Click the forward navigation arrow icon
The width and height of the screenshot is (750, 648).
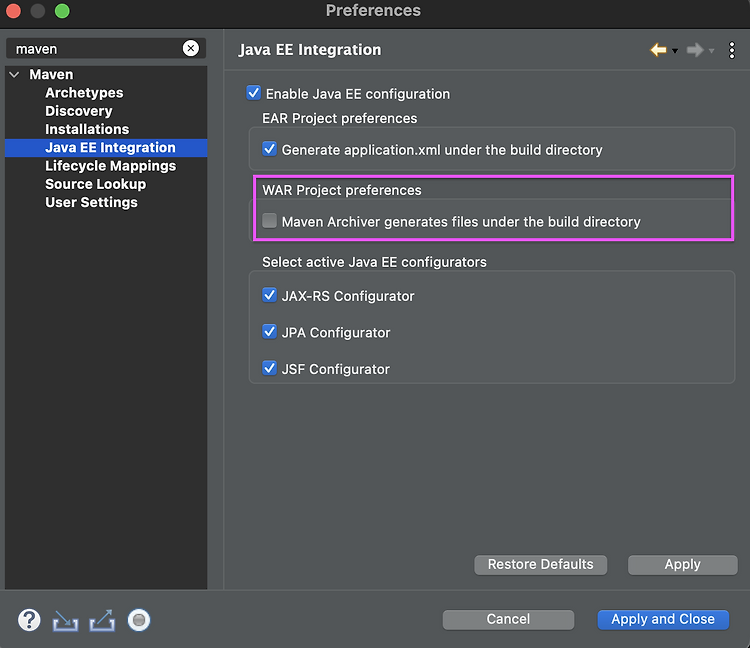695,50
